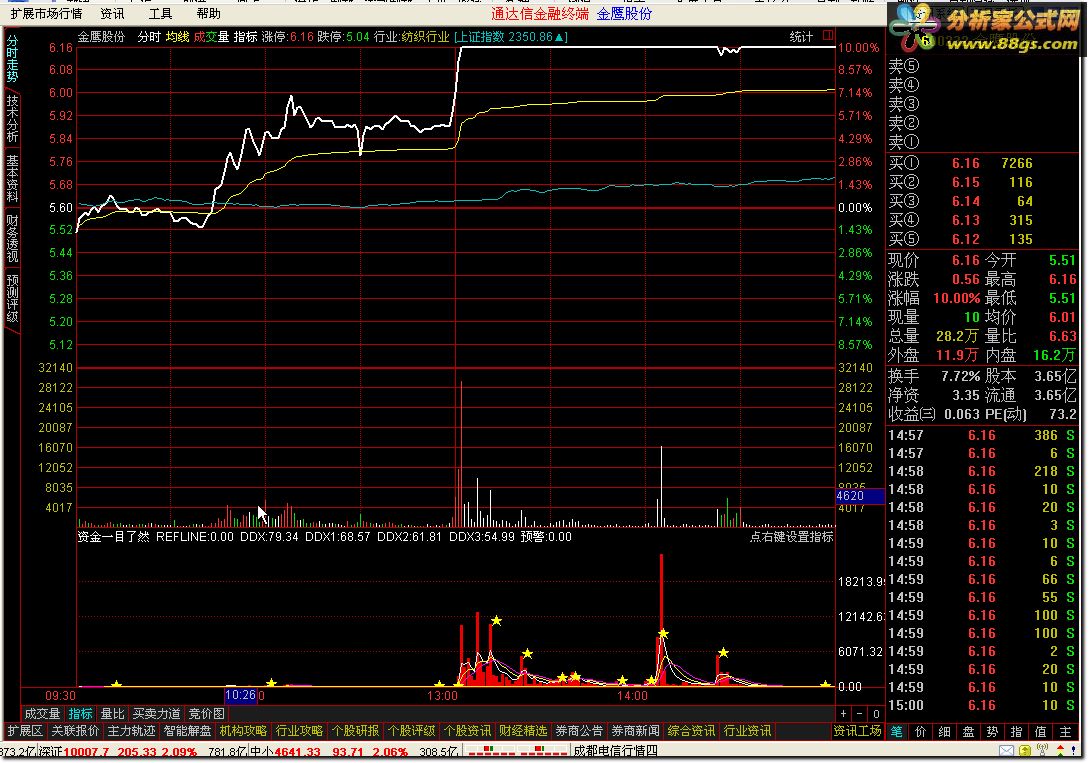The image size is (1089, 763).
Task: Open the 智能解盘 bottom tab
Action: (x=188, y=731)
